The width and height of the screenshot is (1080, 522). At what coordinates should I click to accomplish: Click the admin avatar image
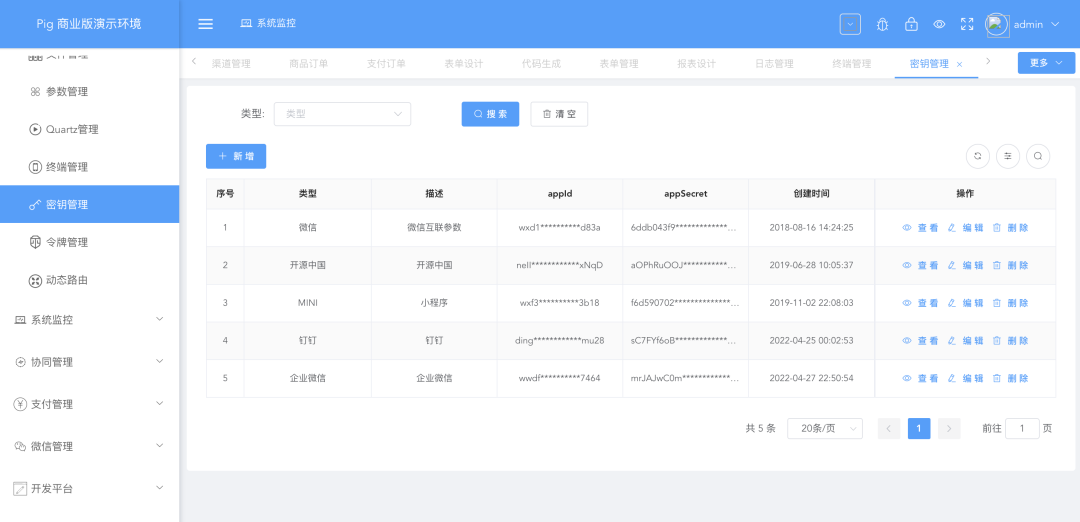tap(997, 24)
